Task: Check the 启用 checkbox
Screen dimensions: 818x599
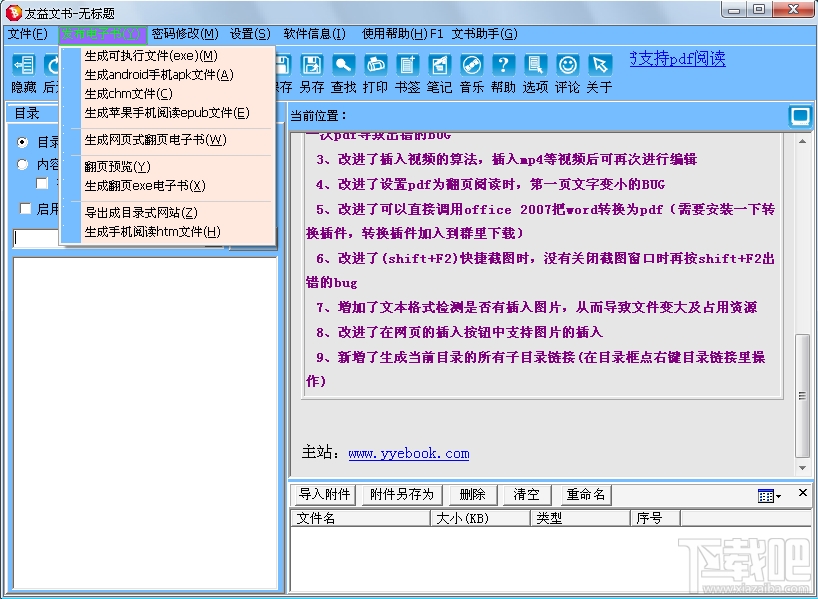Action: pyautogui.click(x=23, y=208)
